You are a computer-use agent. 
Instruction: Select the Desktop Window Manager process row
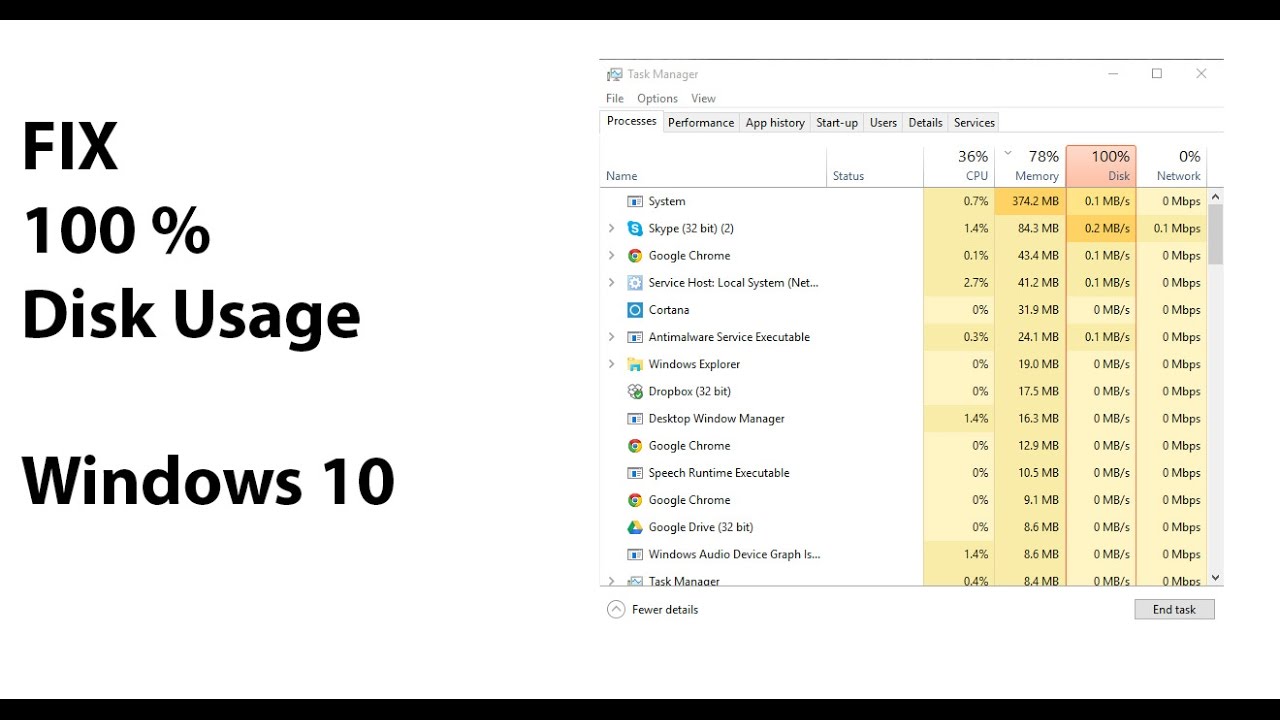click(x=716, y=419)
